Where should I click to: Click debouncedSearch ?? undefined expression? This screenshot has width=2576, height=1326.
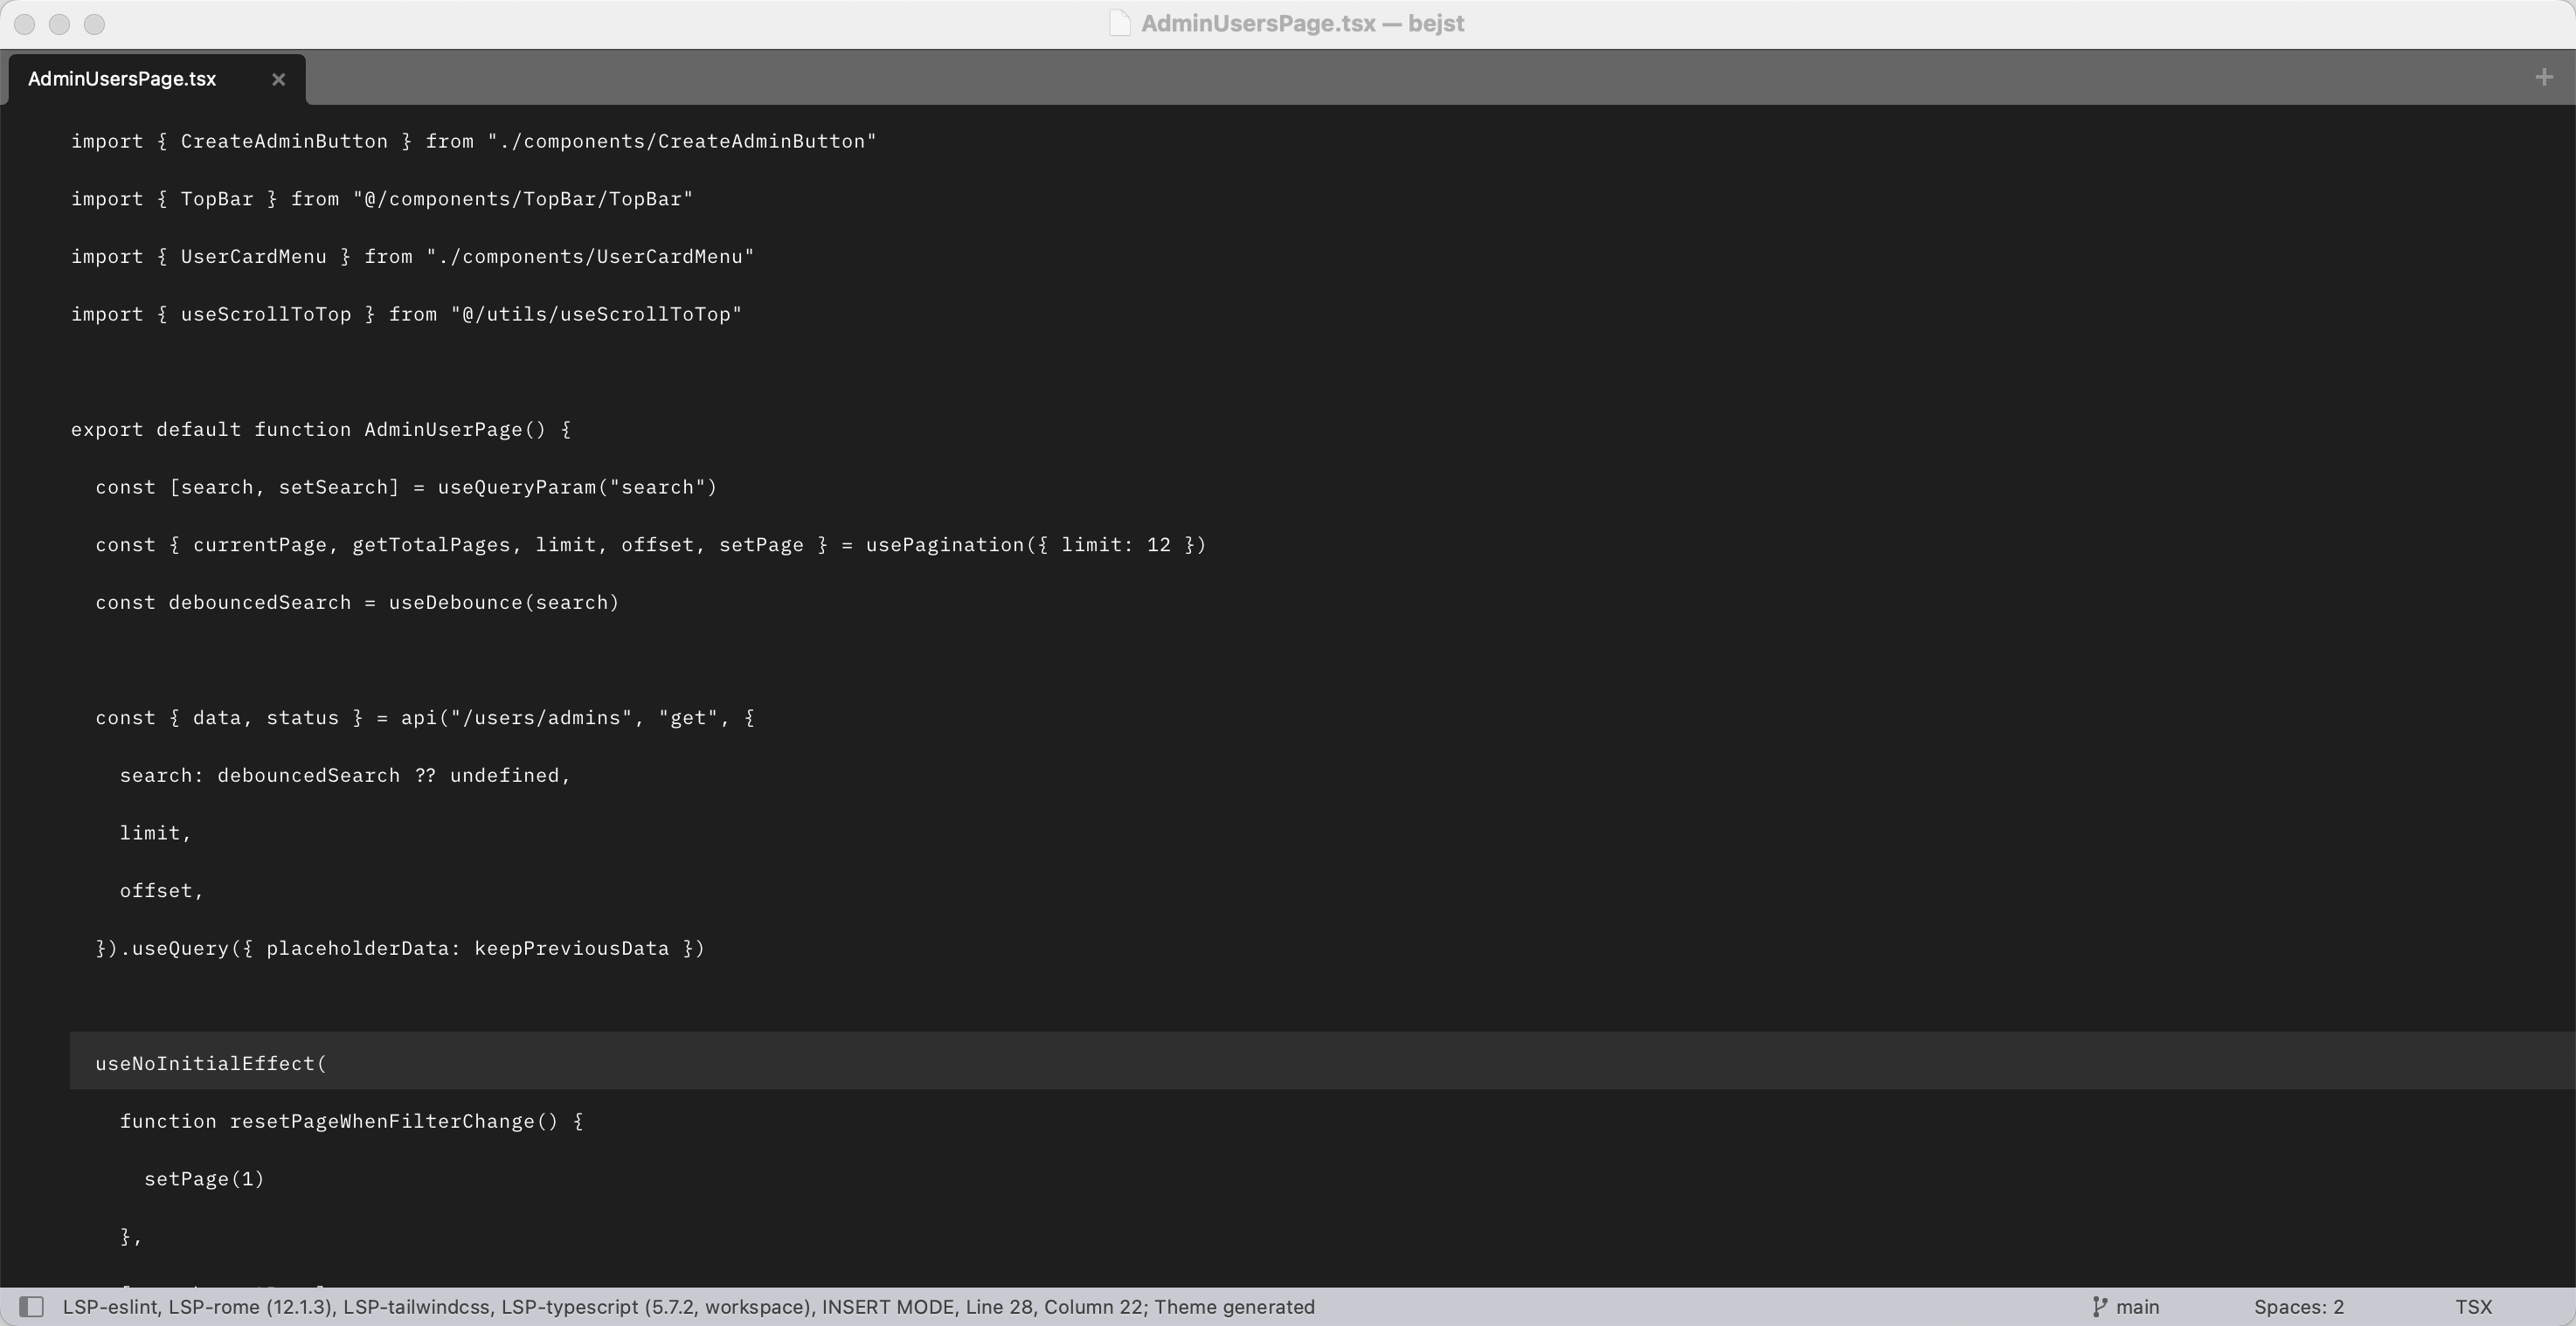388,775
